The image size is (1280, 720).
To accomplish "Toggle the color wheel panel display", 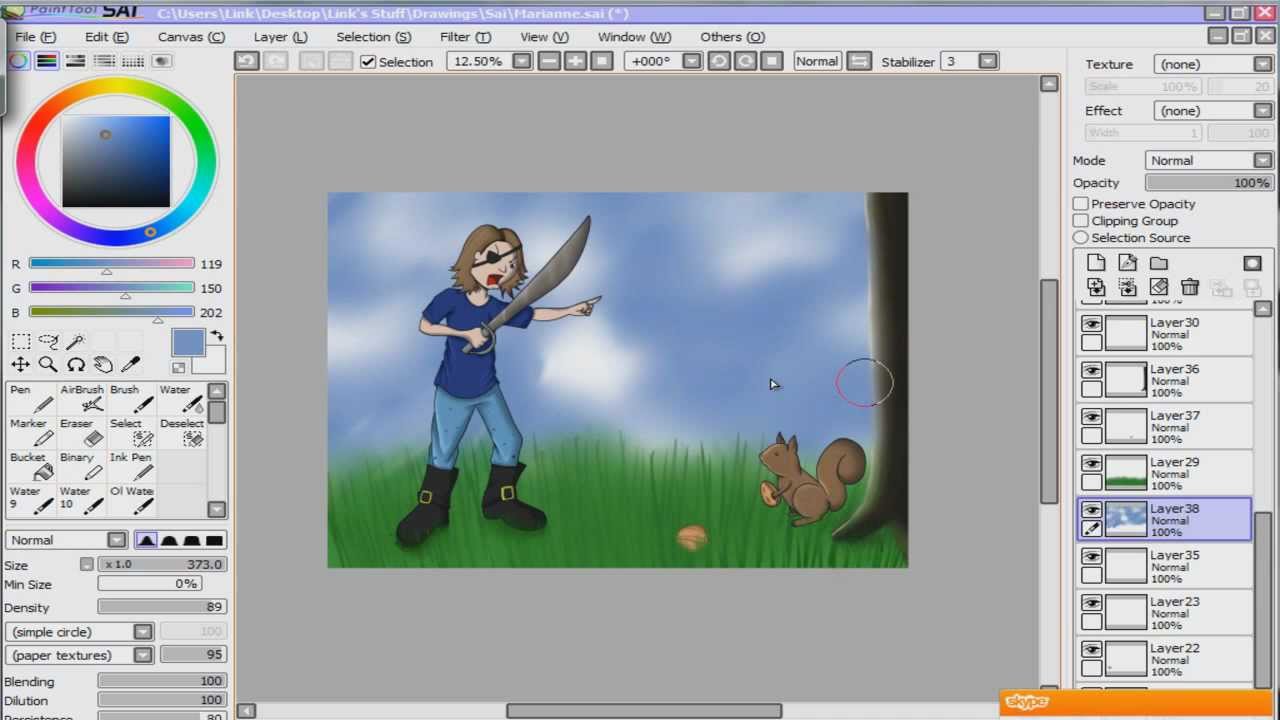I will click(x=19, y=61).
